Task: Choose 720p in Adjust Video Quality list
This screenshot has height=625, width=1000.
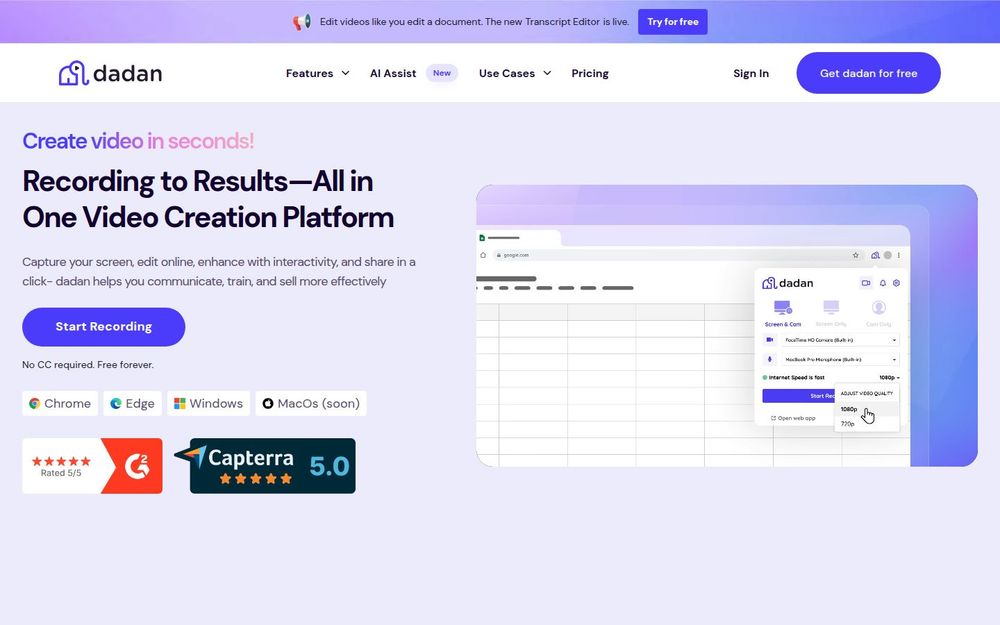Action: (866, 424)
